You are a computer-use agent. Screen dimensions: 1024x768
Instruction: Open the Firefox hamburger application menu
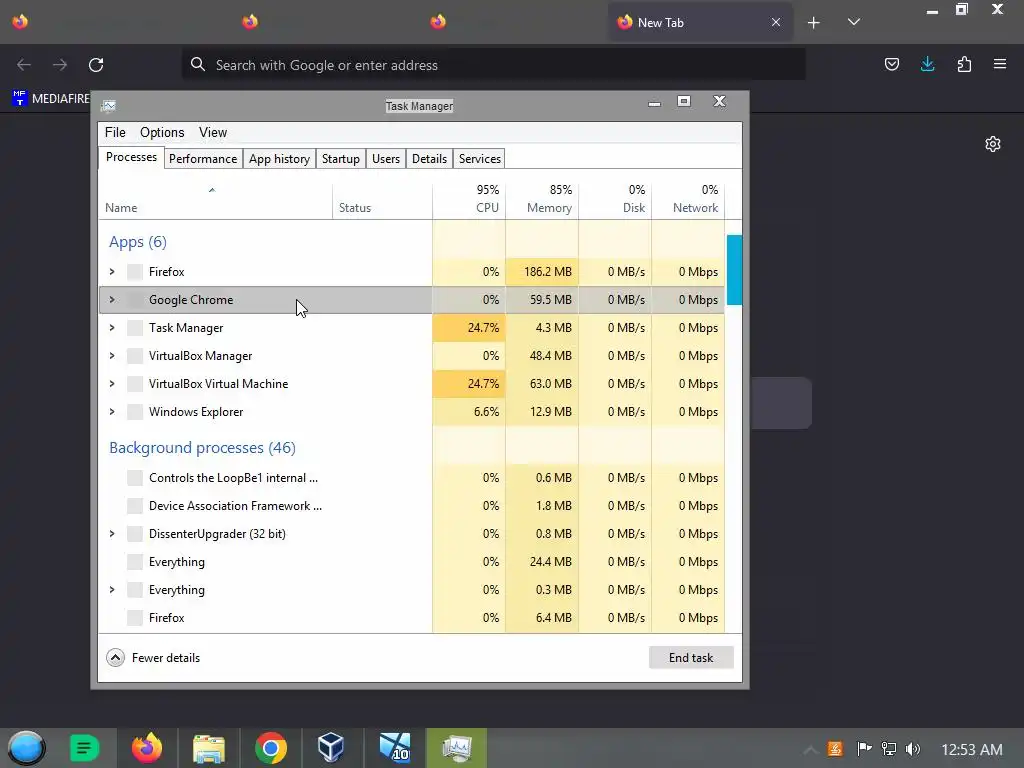coord(1000,64)
